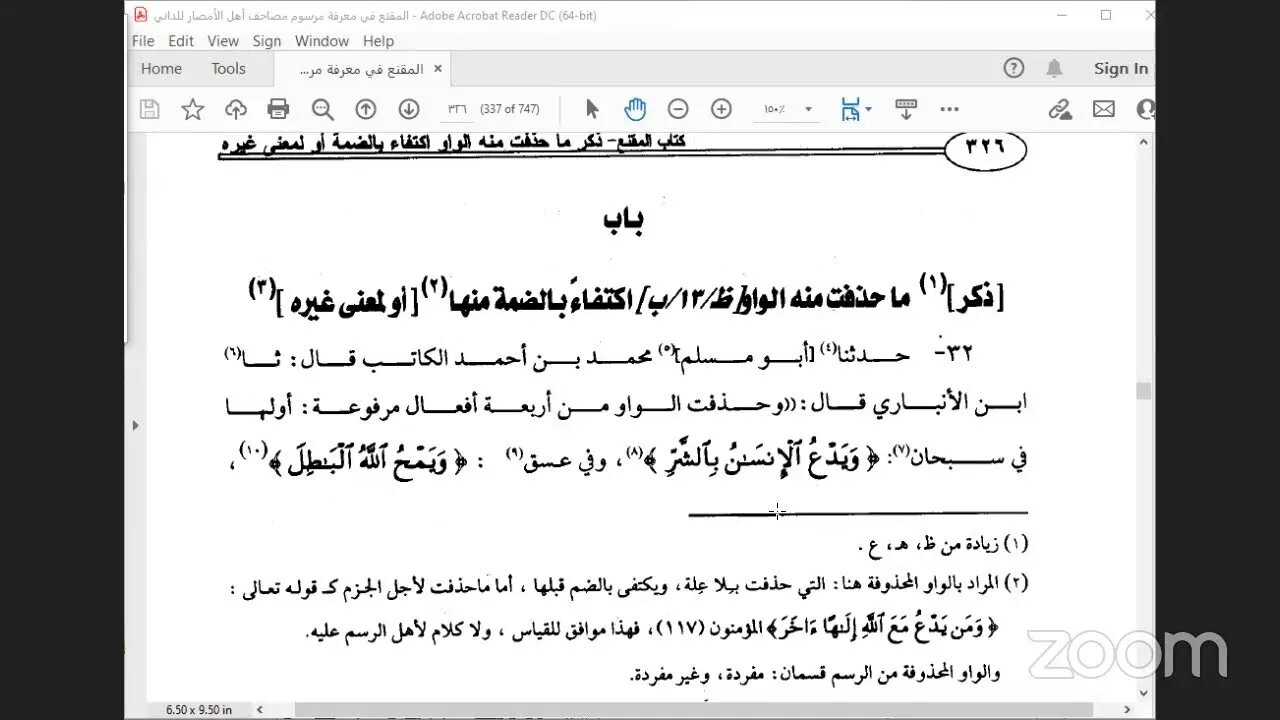Show more tools ellipsis
Viewport: 1280px width, 720px height.
click(950, 110)
